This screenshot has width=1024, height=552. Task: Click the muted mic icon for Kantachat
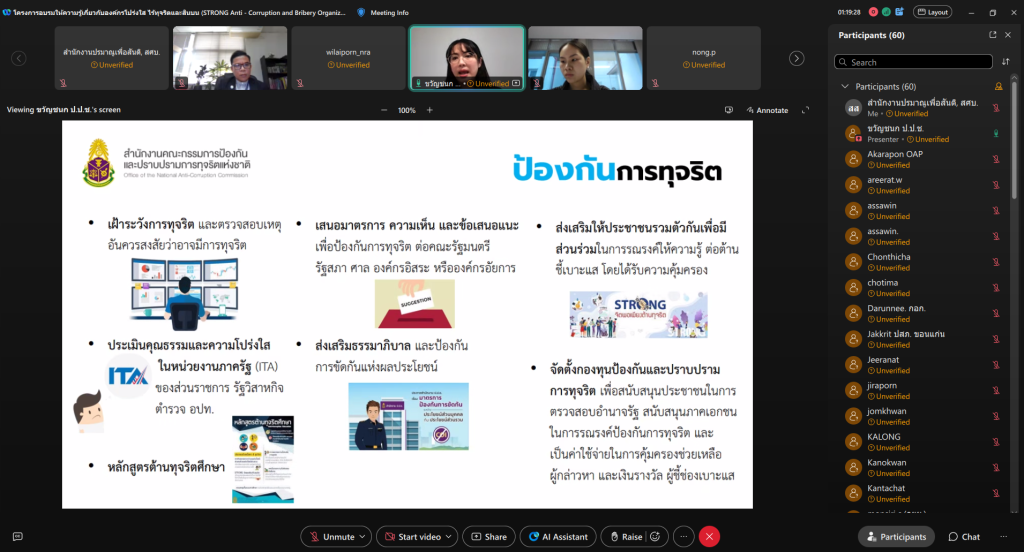pyautogui.click(x=996, y=493)
